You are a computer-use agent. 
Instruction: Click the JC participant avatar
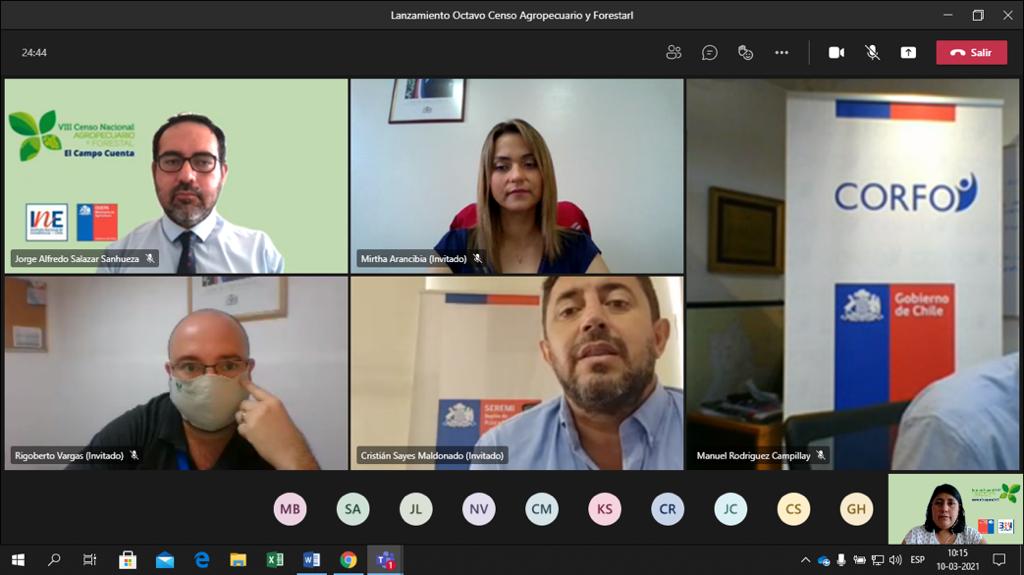pyautogui.click(x=730, y=509)
